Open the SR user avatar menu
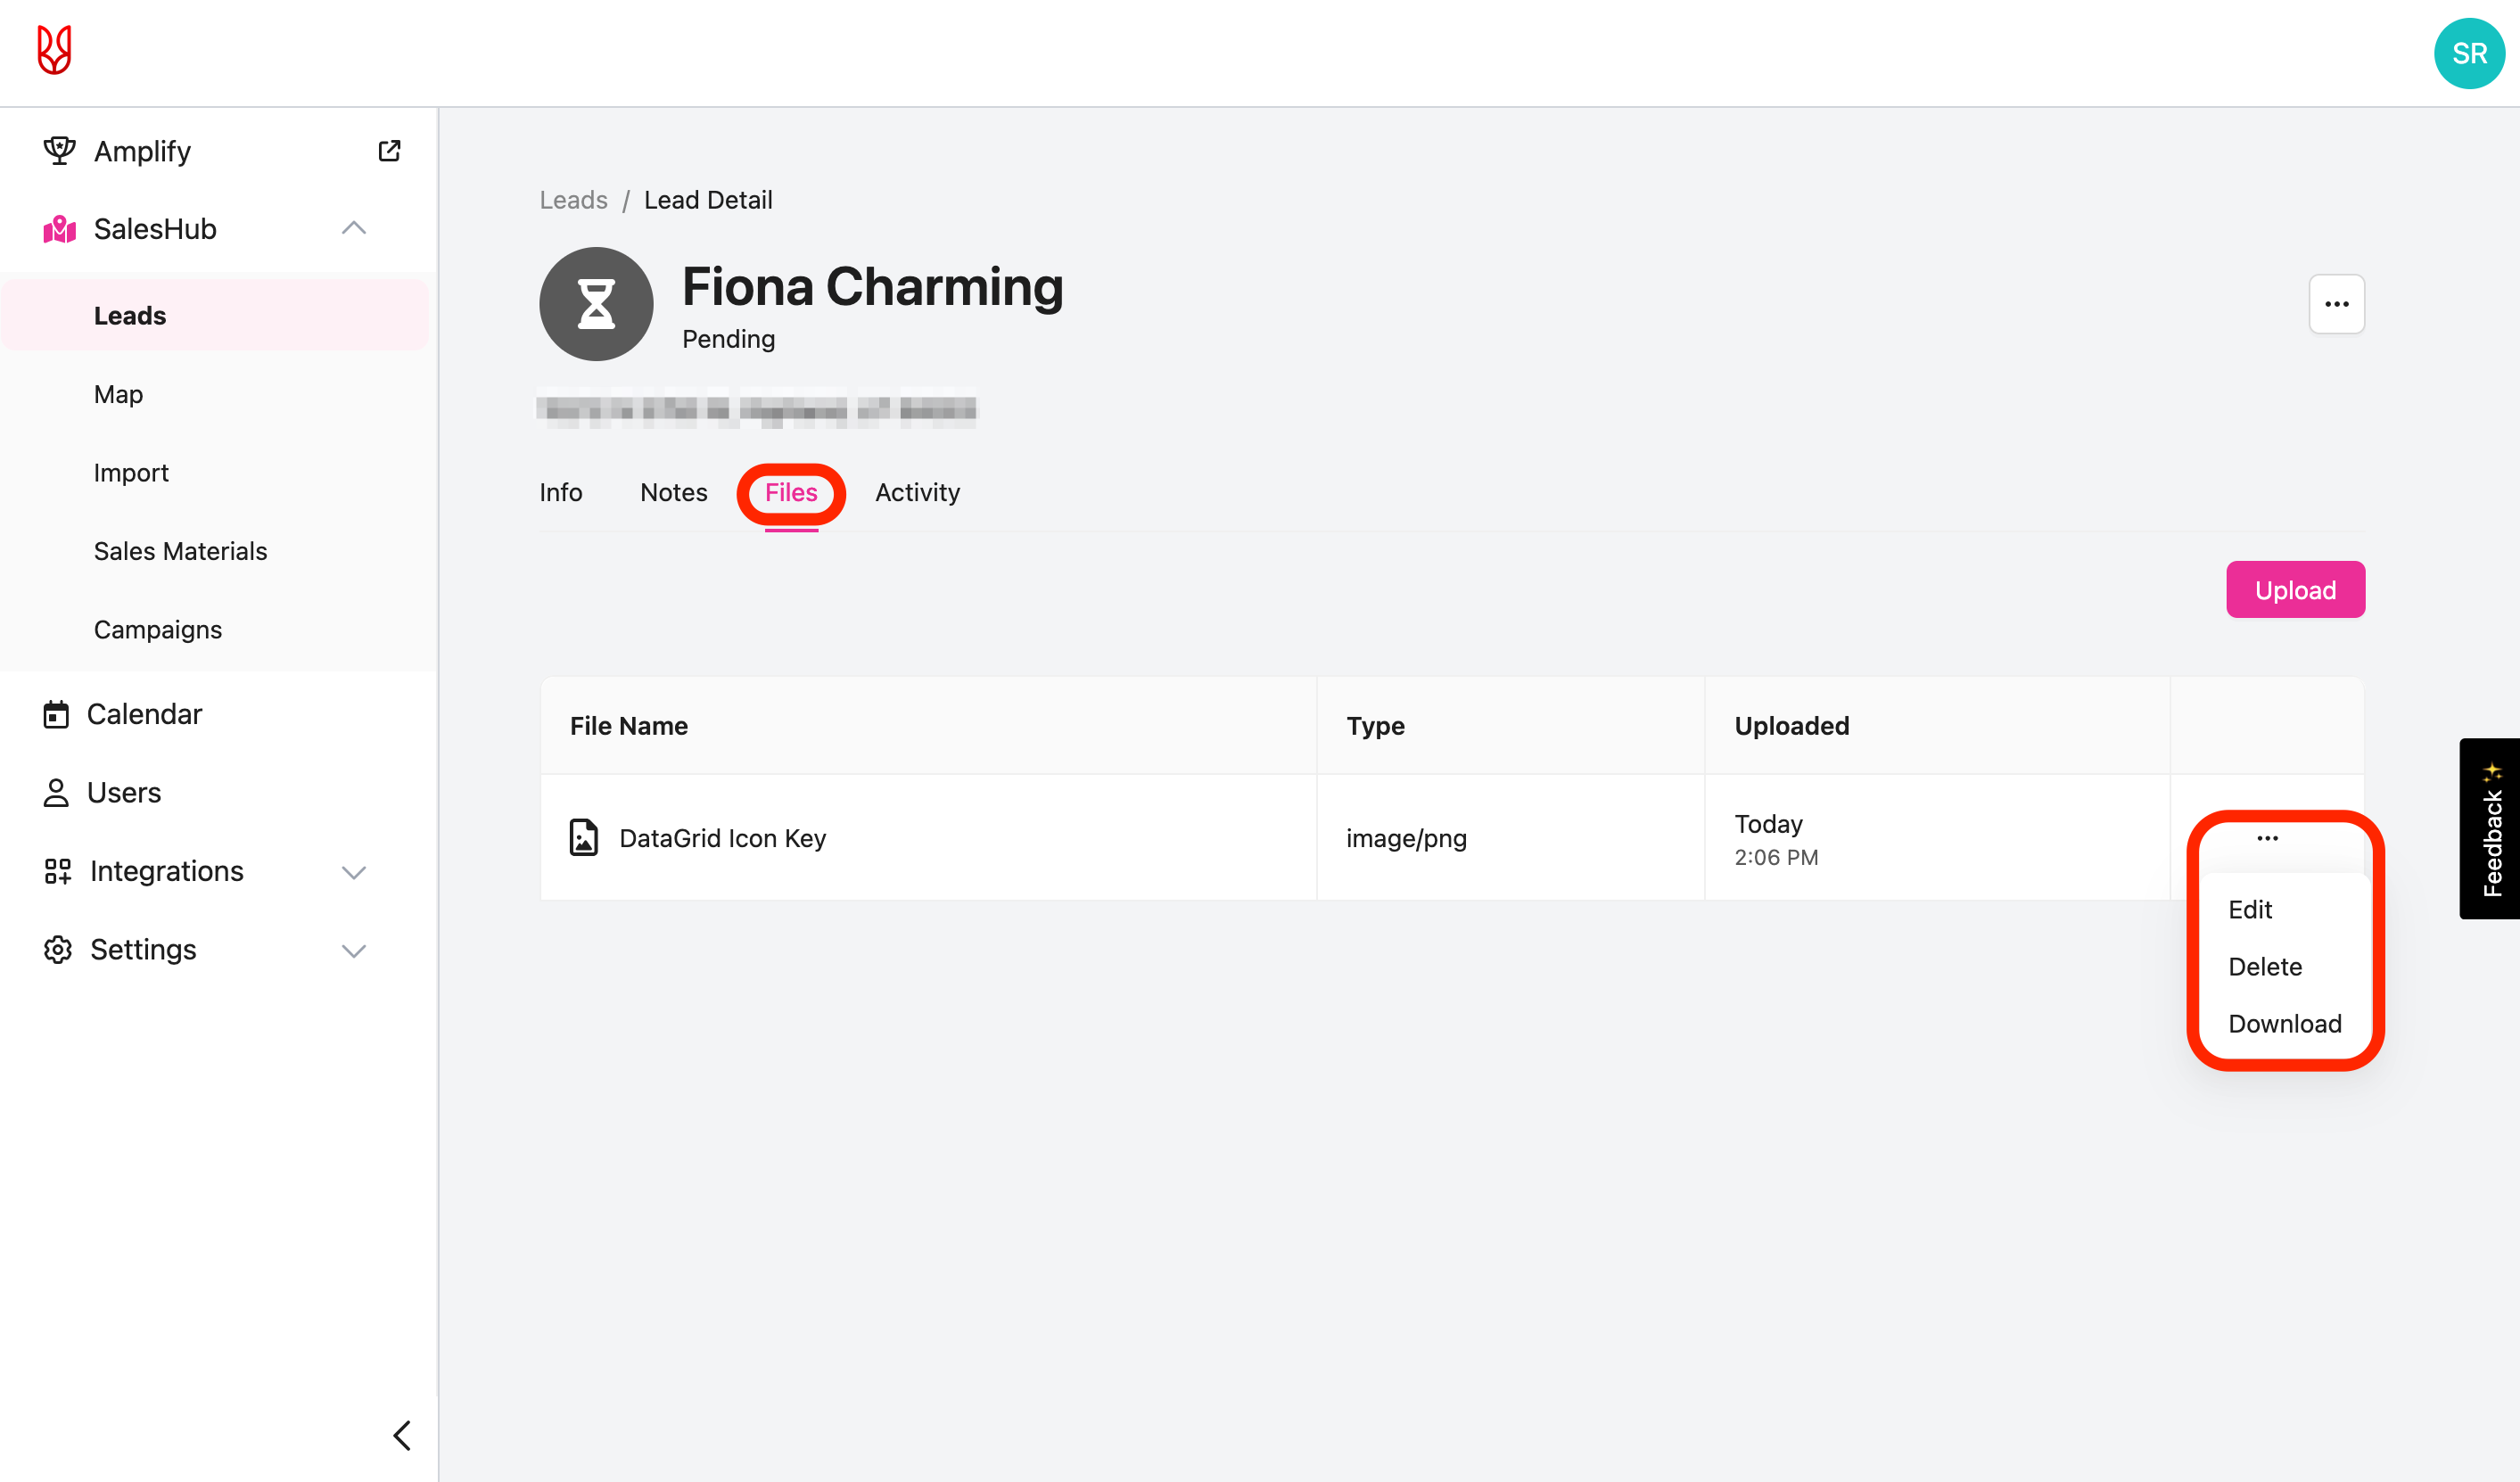The image size is (2520, 1482). [x=2468, y=54]
